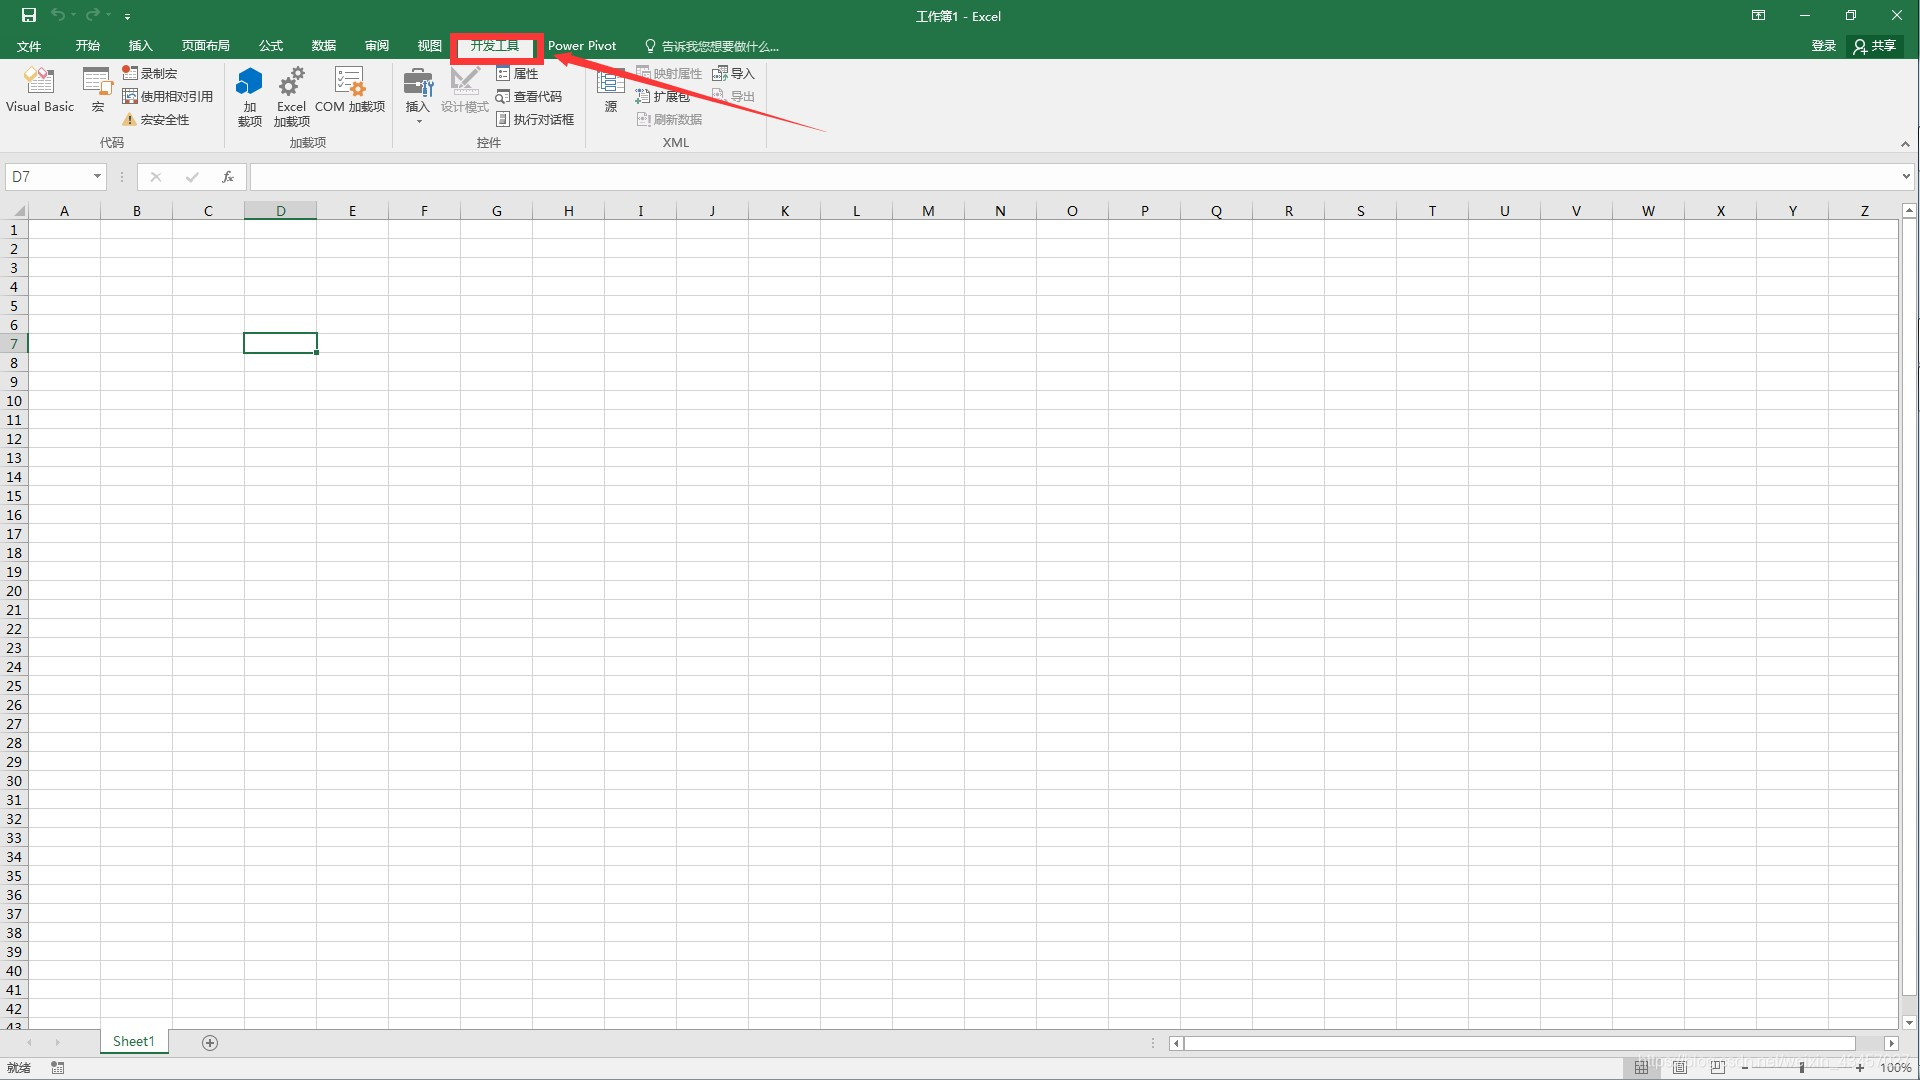
Task: Click the zoom slider in status bar
Action: (x=1801, y=1067)
